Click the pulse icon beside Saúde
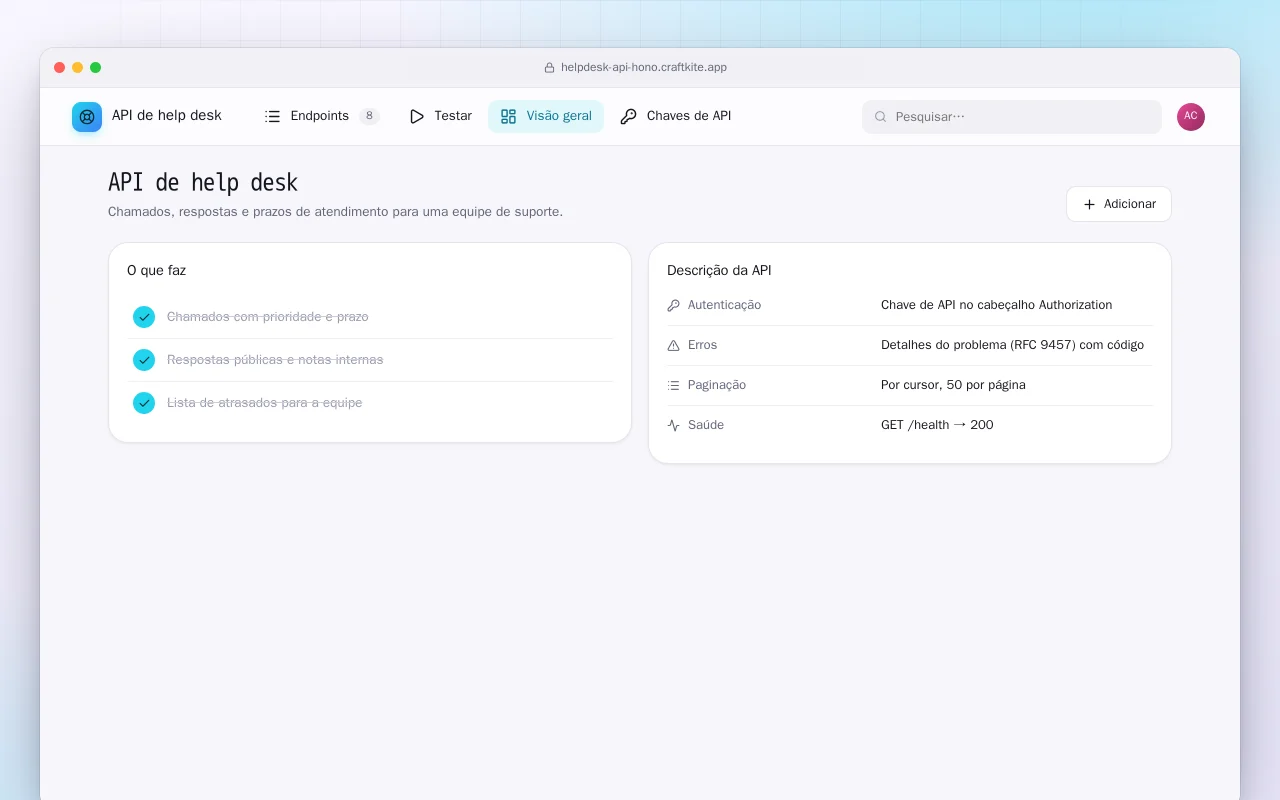The image size is (1280, 800). (674, 425)
